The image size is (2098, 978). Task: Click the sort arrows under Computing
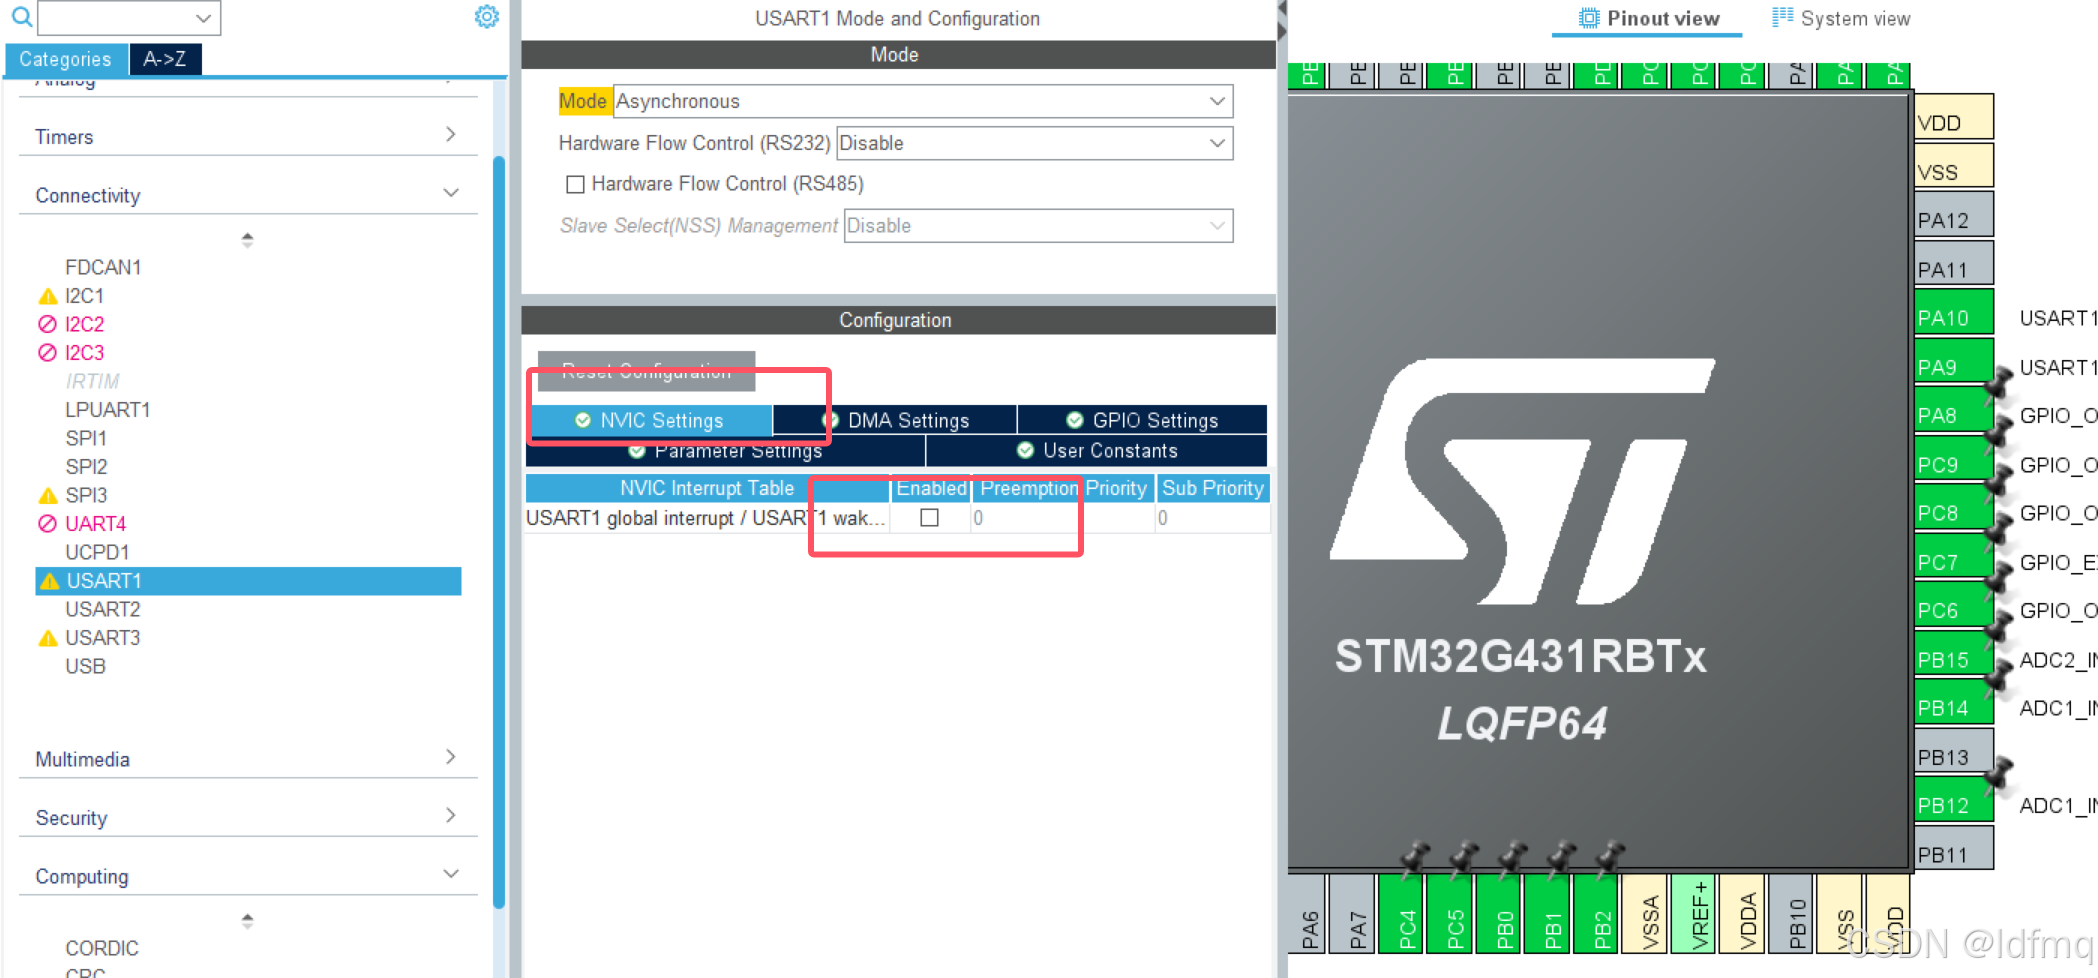pos(247,920)
